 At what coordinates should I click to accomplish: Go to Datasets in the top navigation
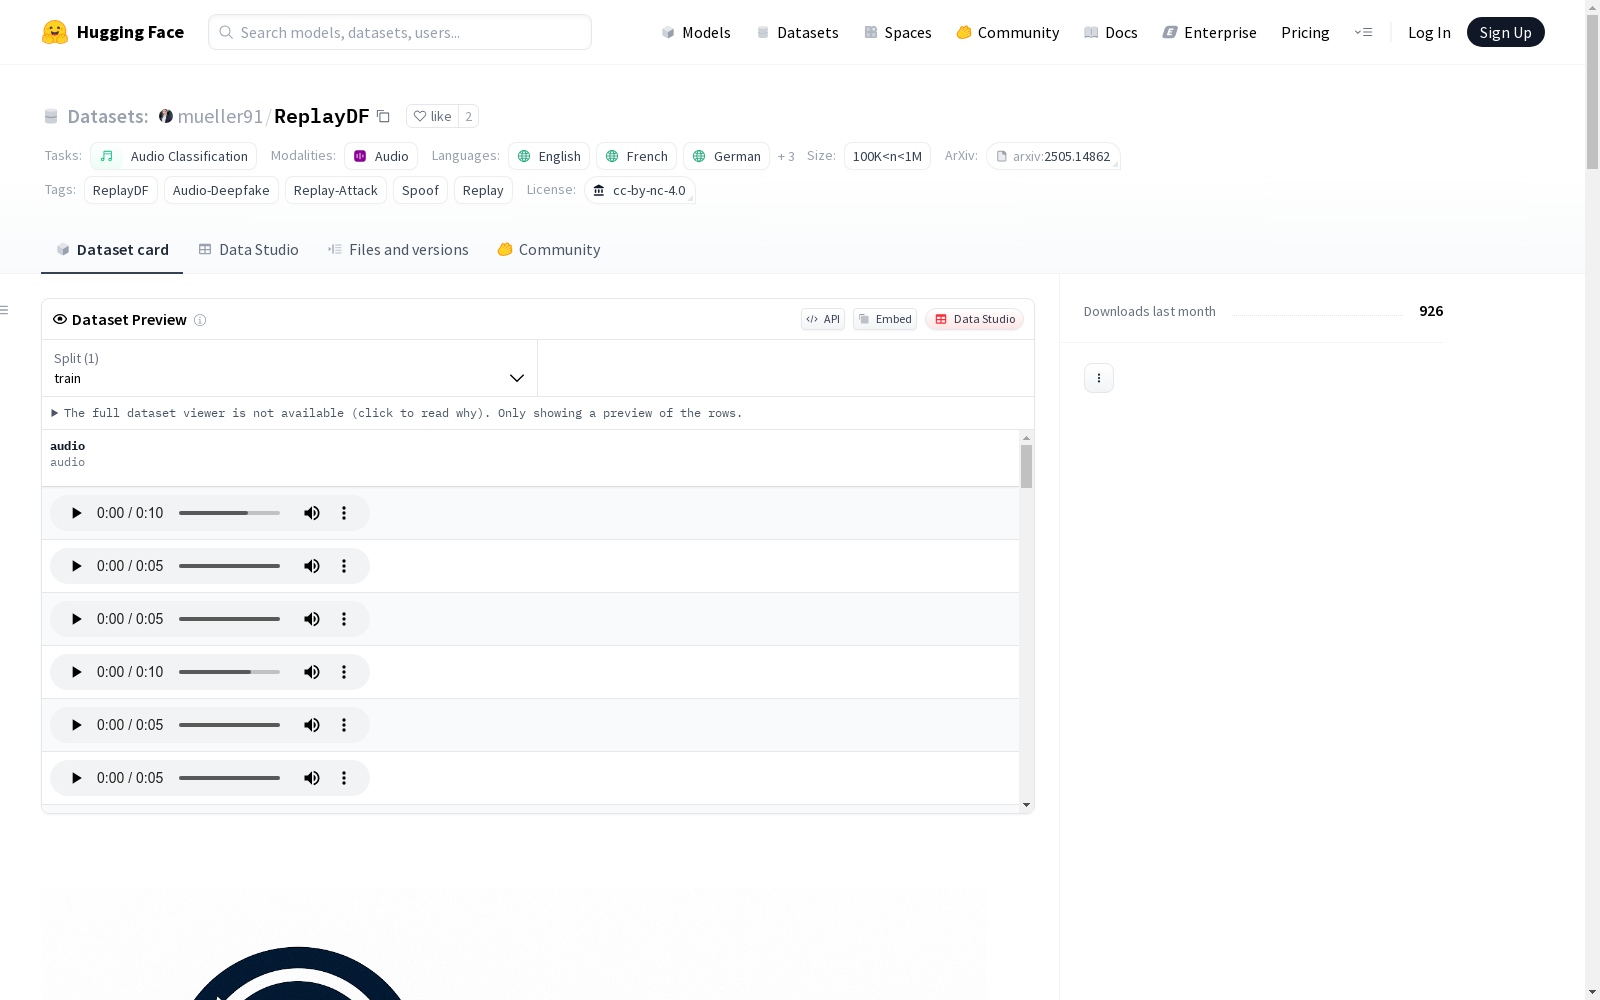click(798, 32)
